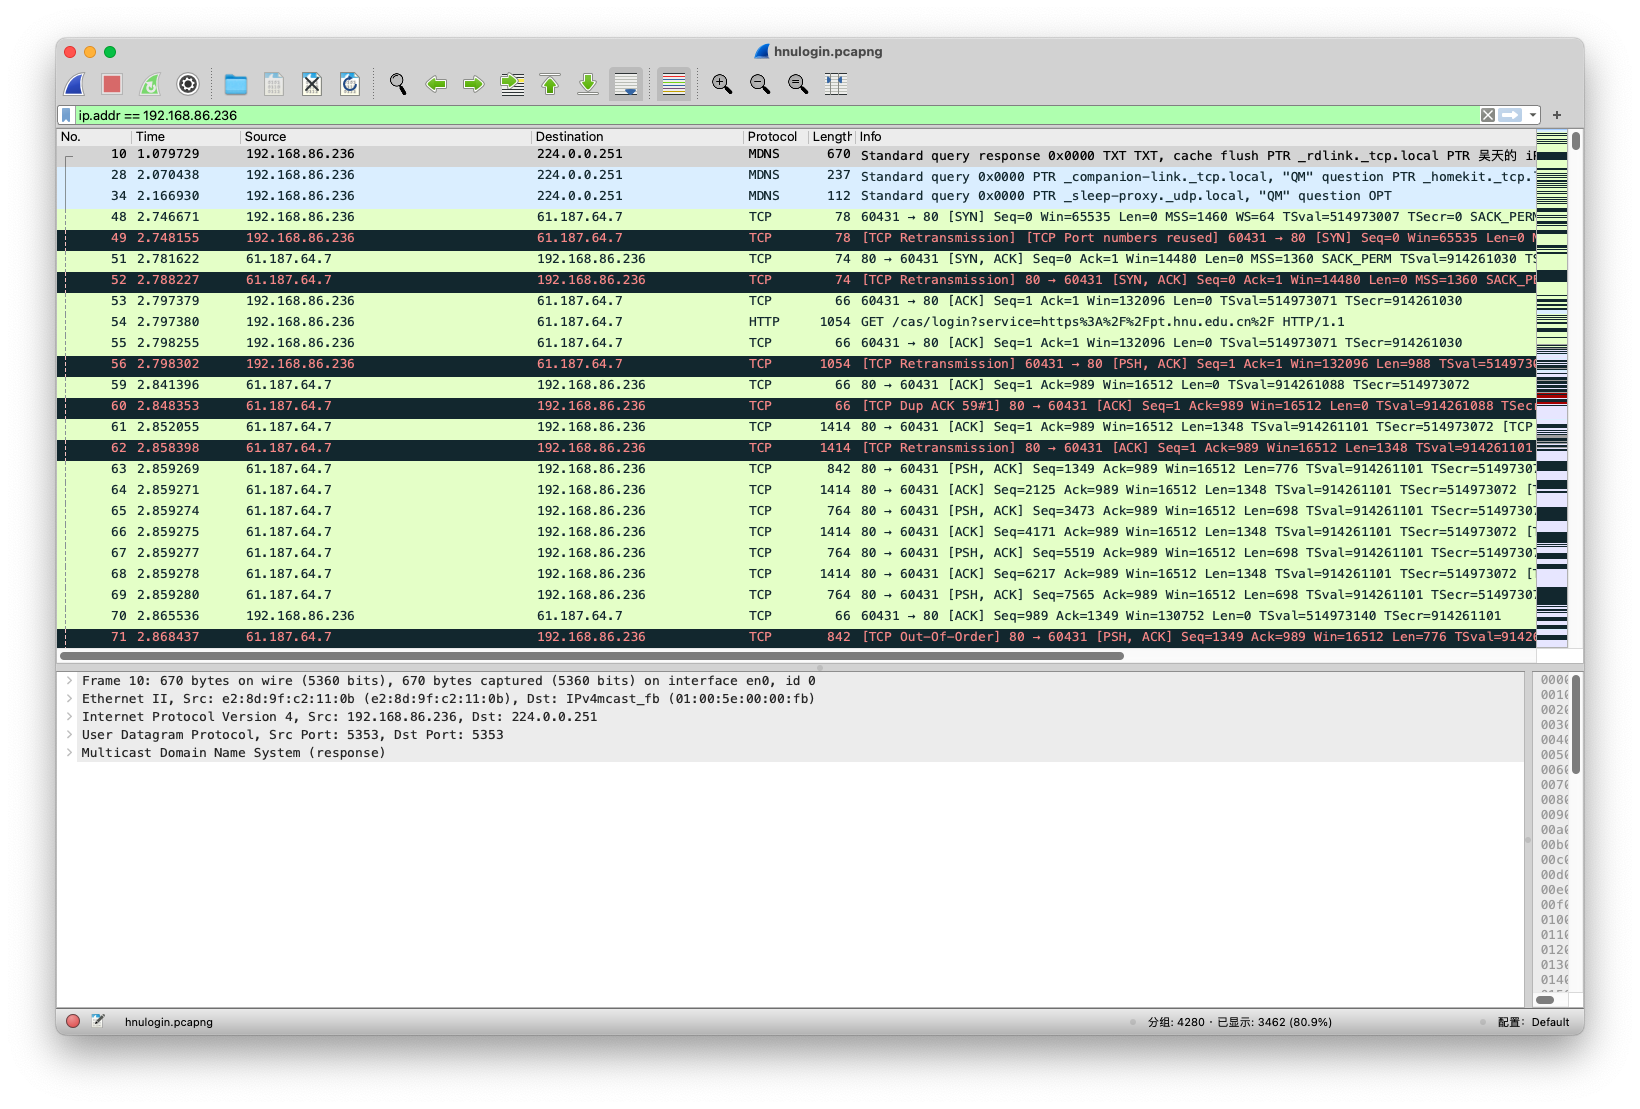The width and height of the screenshot is (1640, 1109).
Task: Sort by the Destination column header
Action: point(637,137)
